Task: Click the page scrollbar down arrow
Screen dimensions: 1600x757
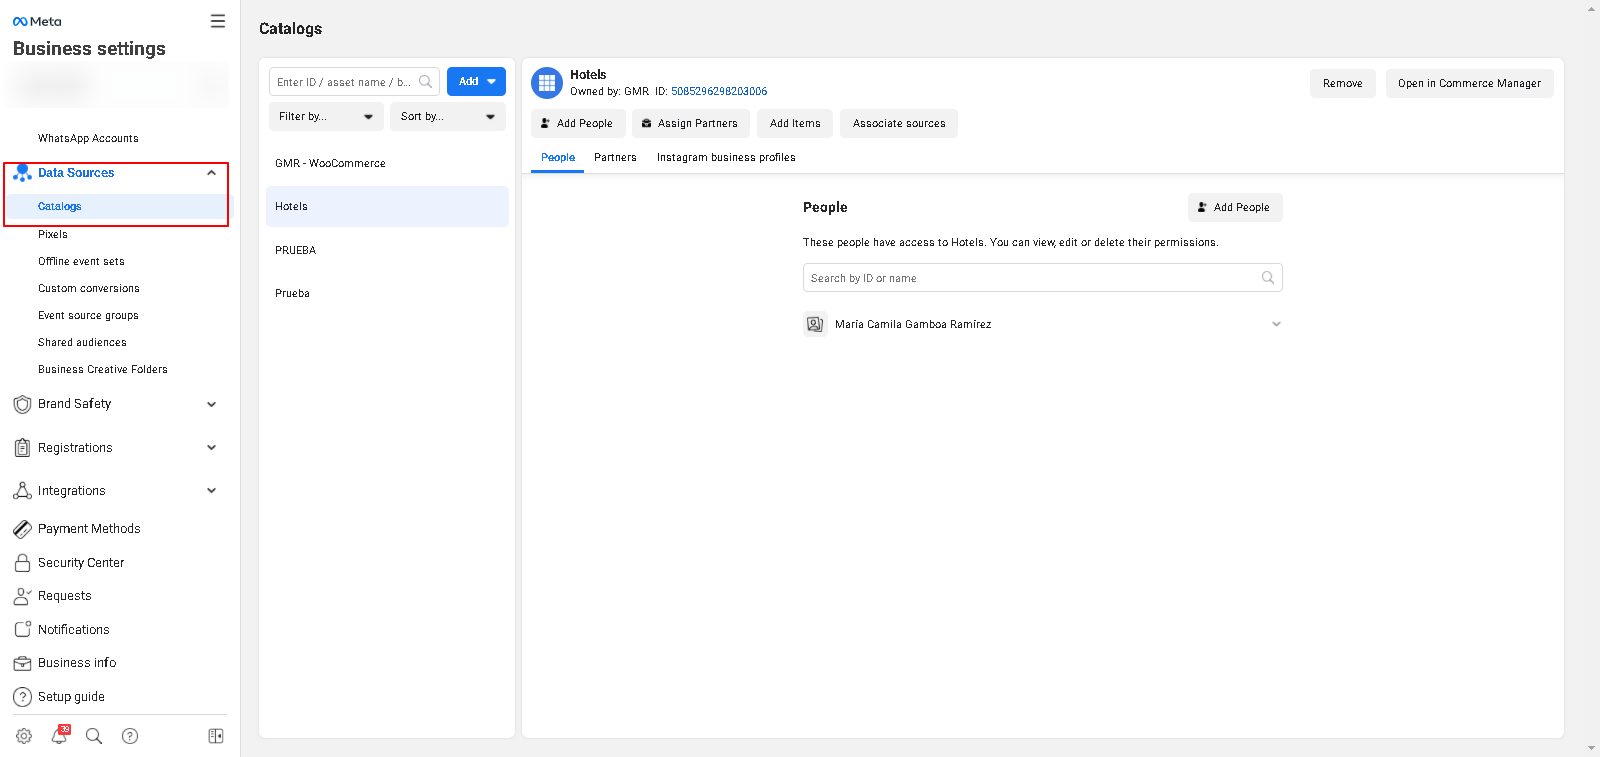Action: [1592, 748]
